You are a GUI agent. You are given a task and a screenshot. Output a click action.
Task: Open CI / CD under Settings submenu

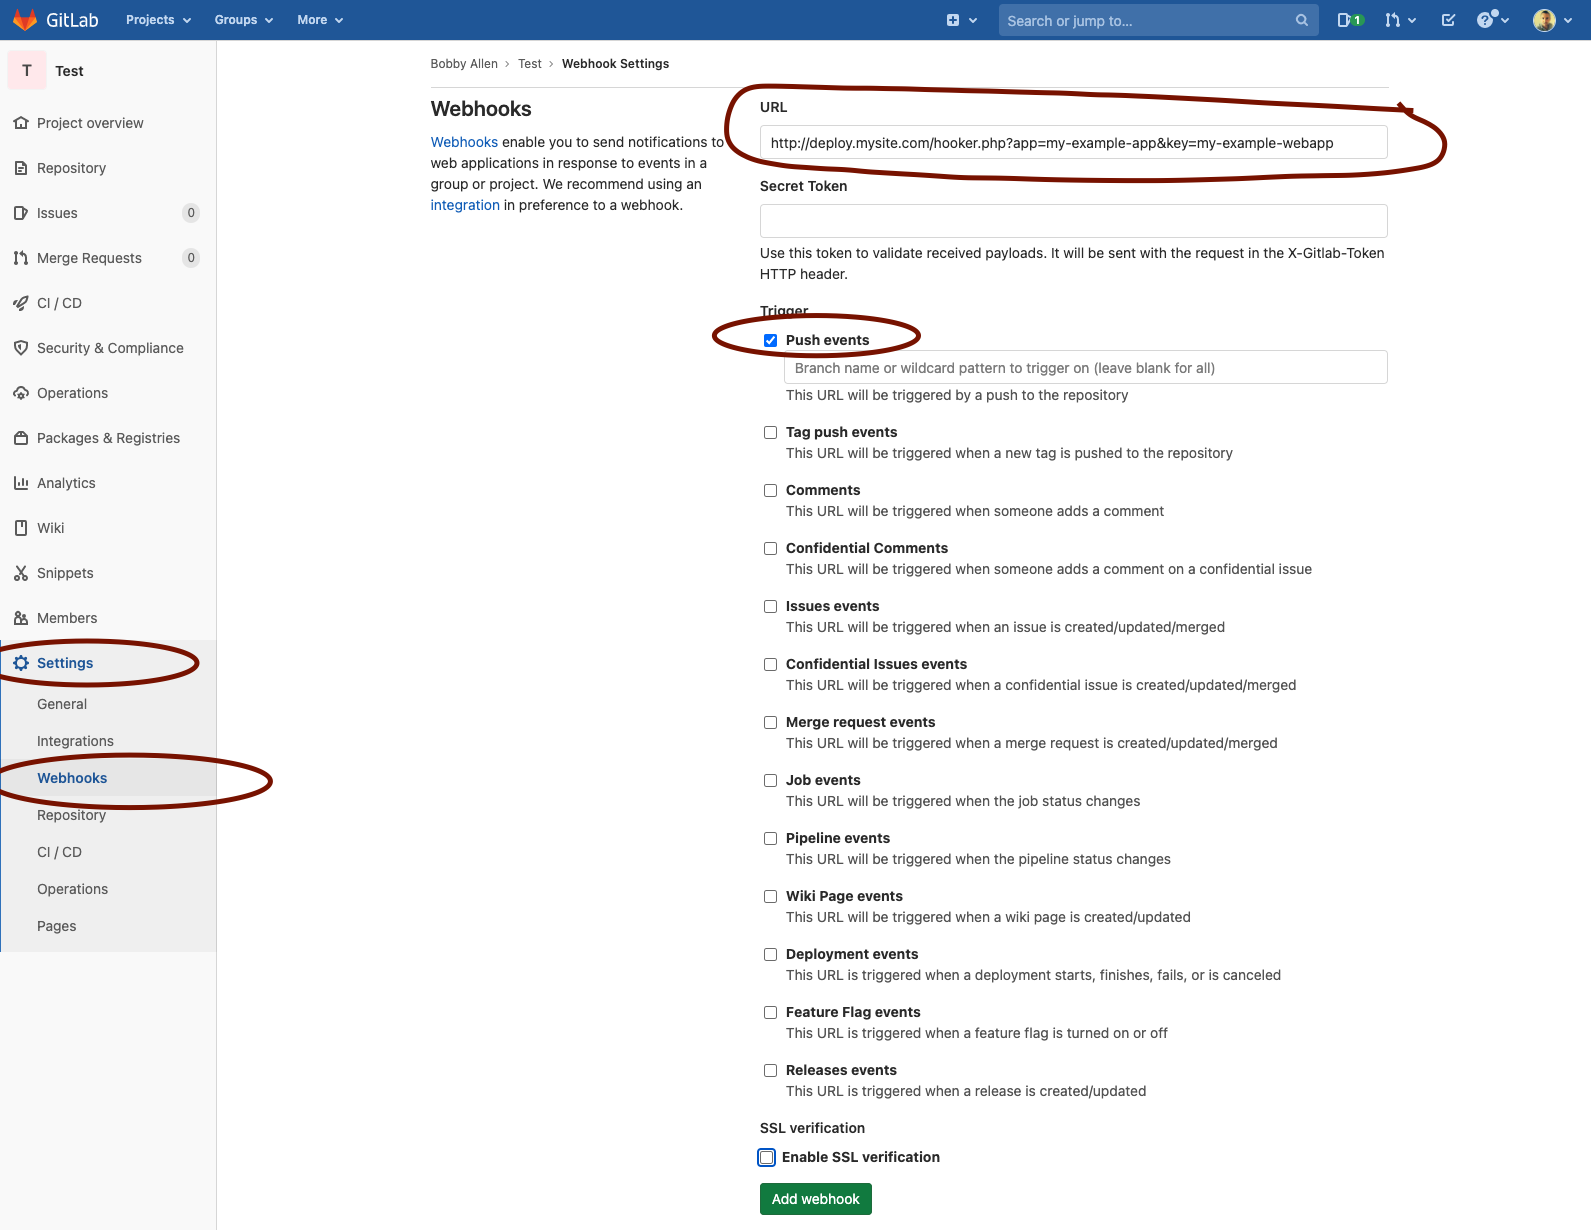(x=59, y=852)
